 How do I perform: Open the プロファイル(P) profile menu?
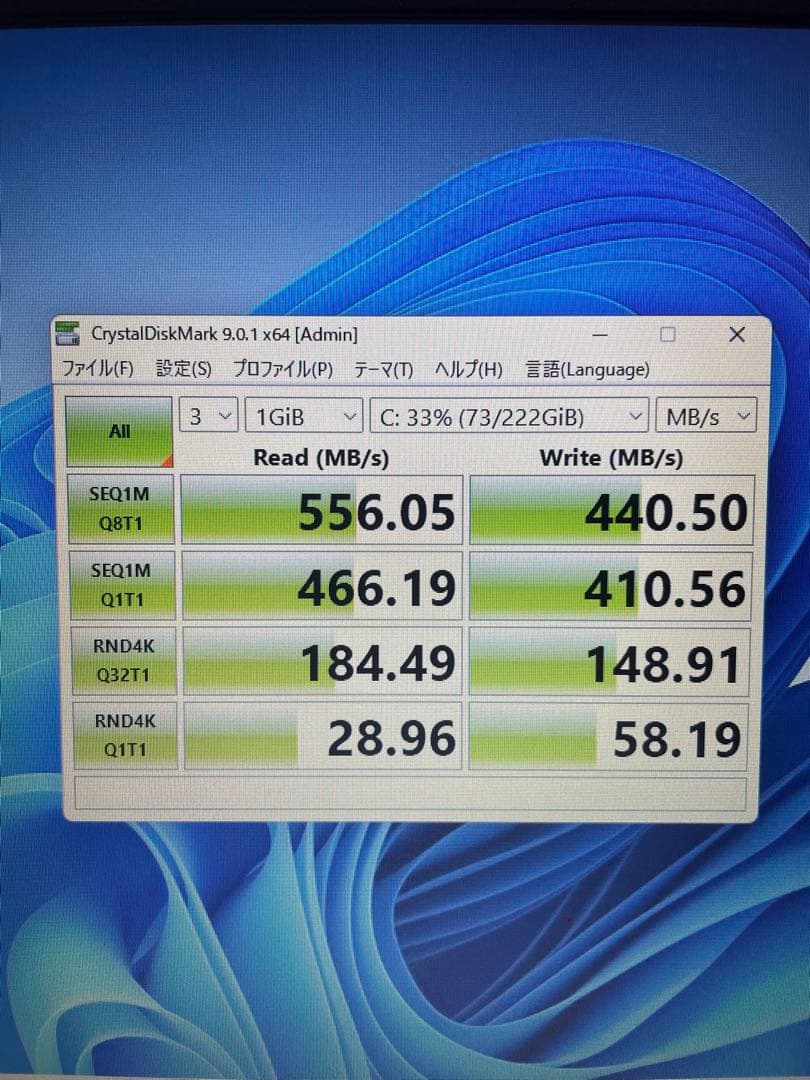tap(282, 369)
